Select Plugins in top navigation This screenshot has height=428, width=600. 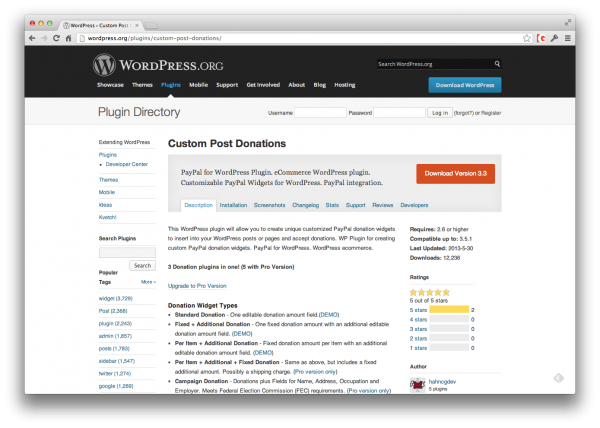171,85
